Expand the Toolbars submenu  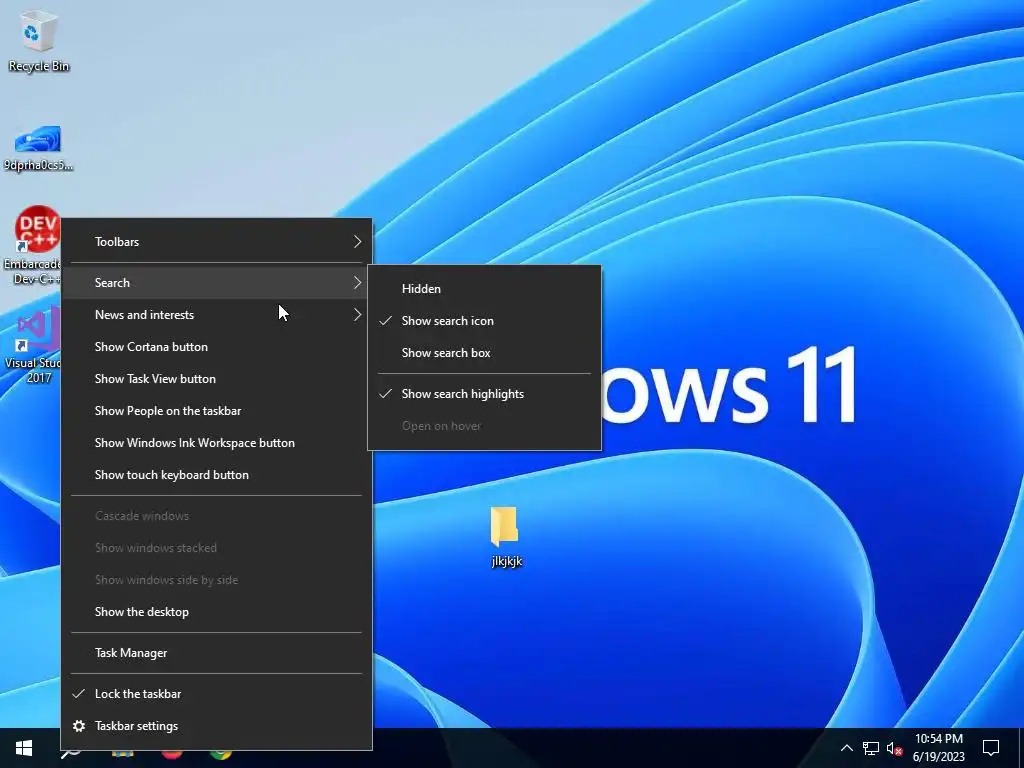pyautogui.click(x=216, y=242)
